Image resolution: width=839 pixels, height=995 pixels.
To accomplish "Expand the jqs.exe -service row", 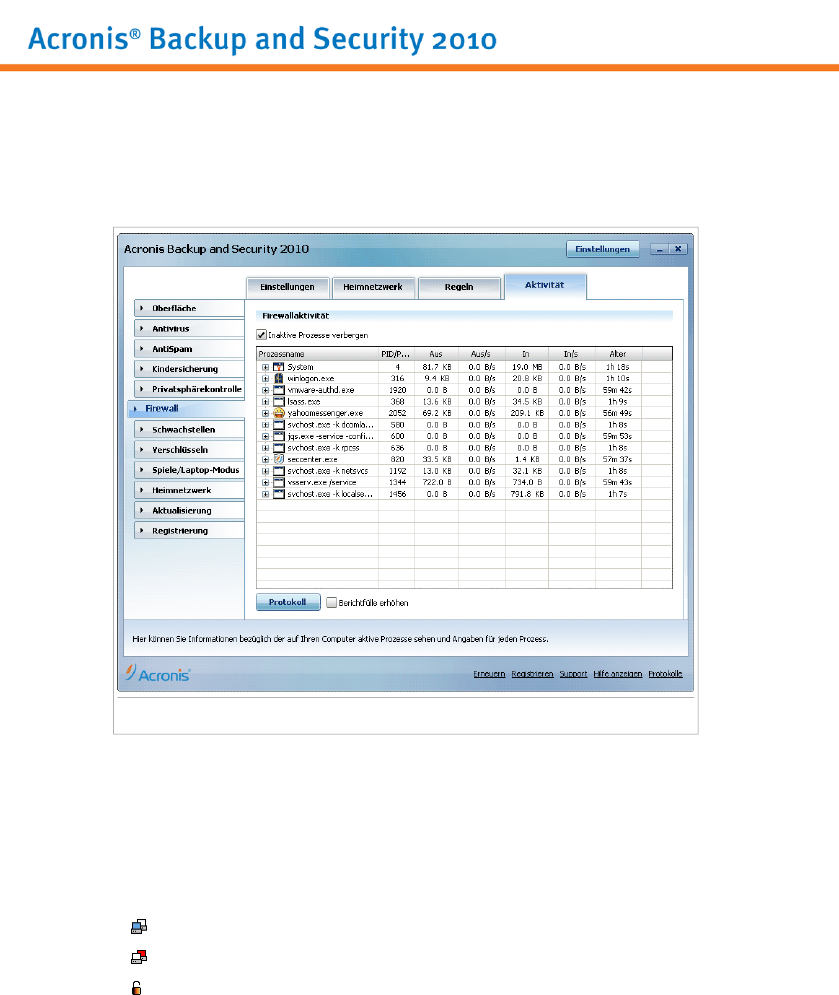I will click(265, 436).
